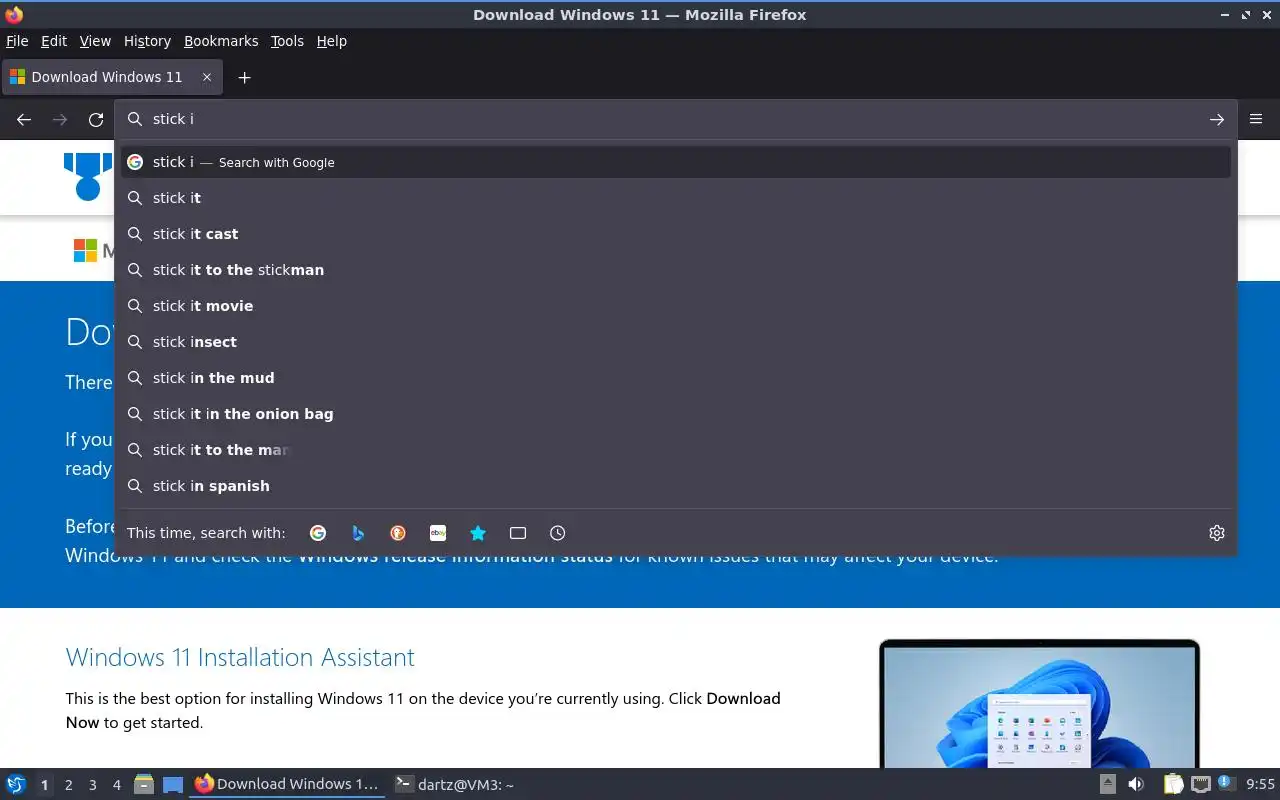Open the application menu in the taskbar
The height and width of the screenshot is (800, 1280).
coord(16,785)
